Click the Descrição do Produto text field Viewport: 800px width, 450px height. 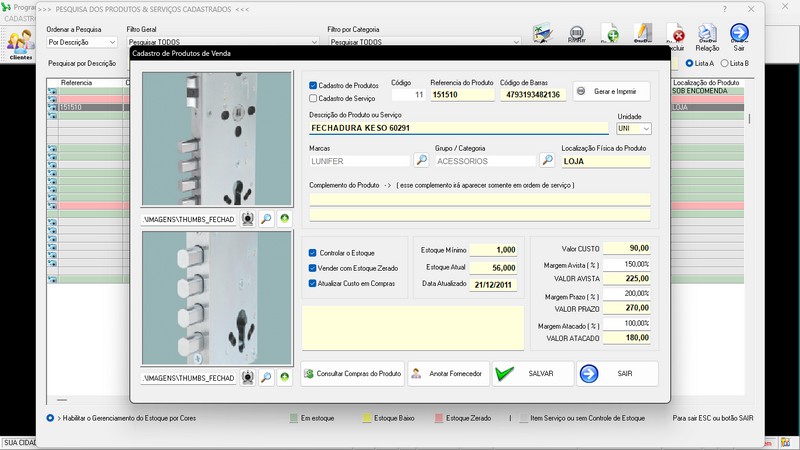pos(458,129)
